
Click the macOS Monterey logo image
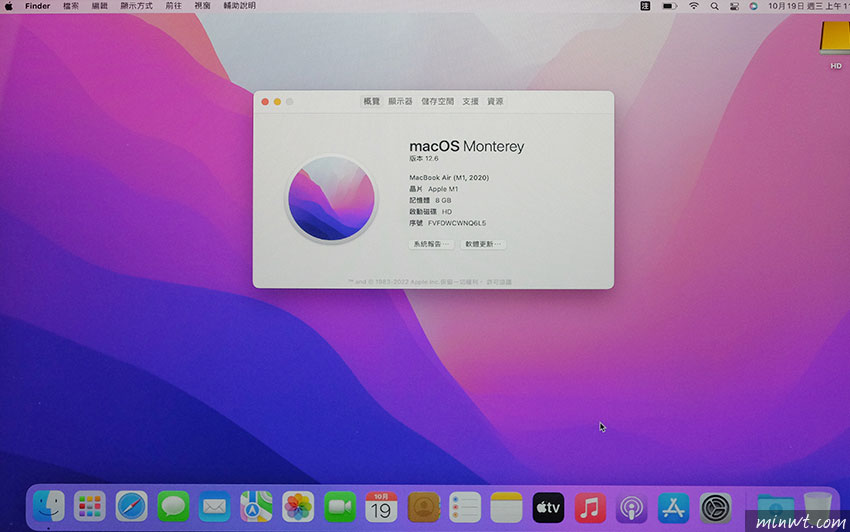pyautogui.click(x=331, y=198)
